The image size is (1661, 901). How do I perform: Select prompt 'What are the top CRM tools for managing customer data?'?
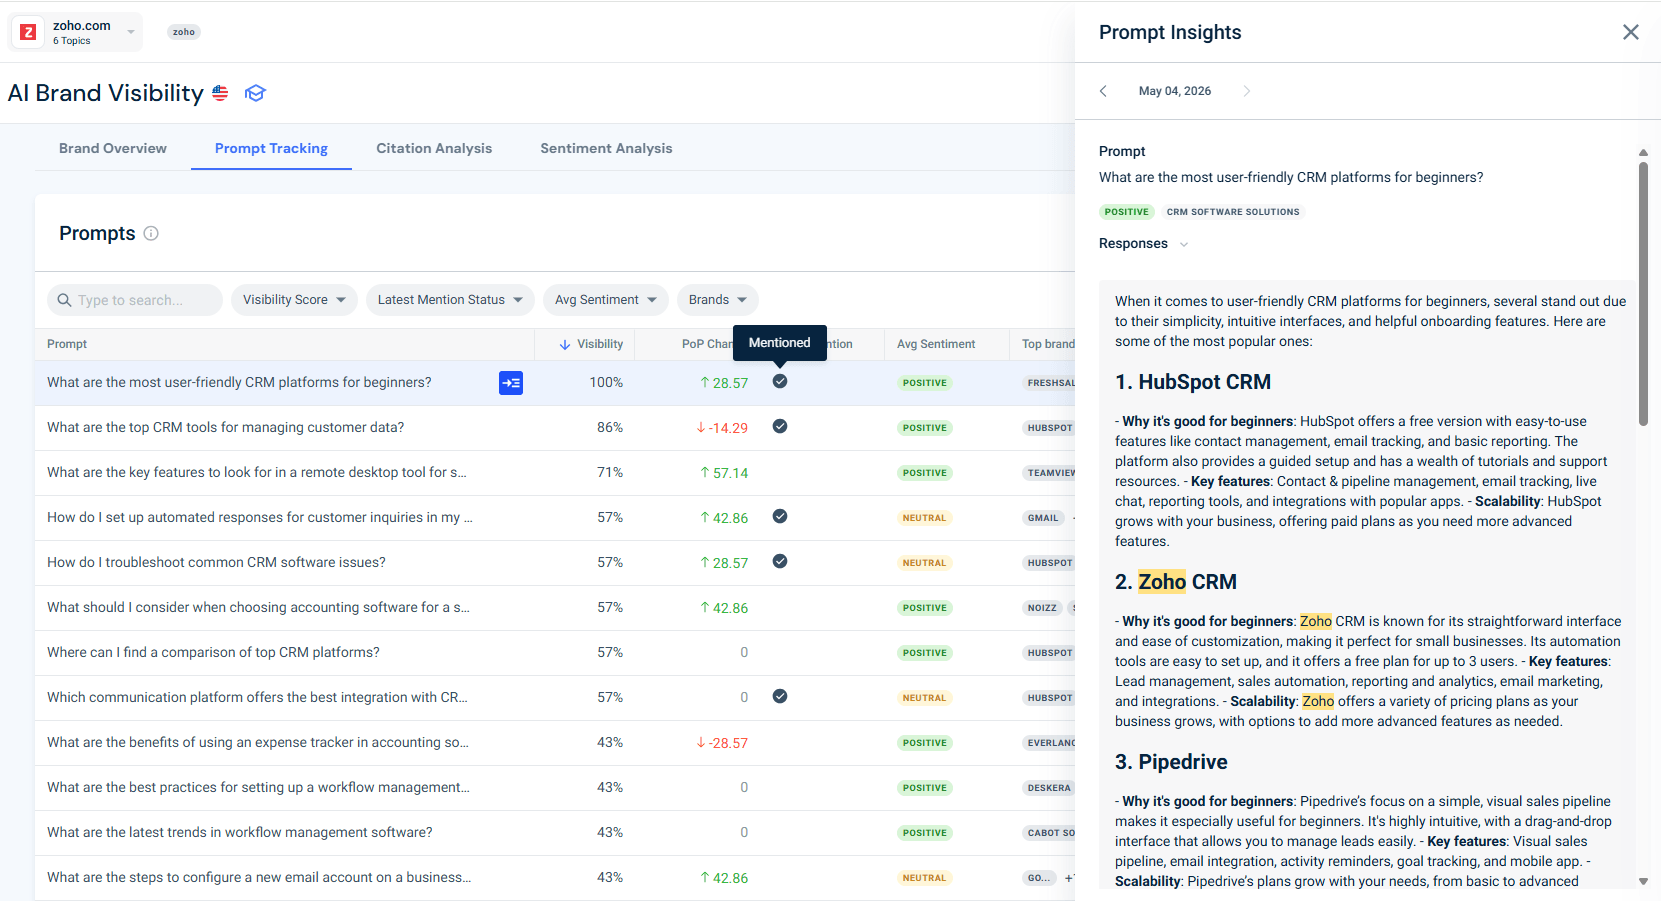pyautogui.click(x=226, y=427)
